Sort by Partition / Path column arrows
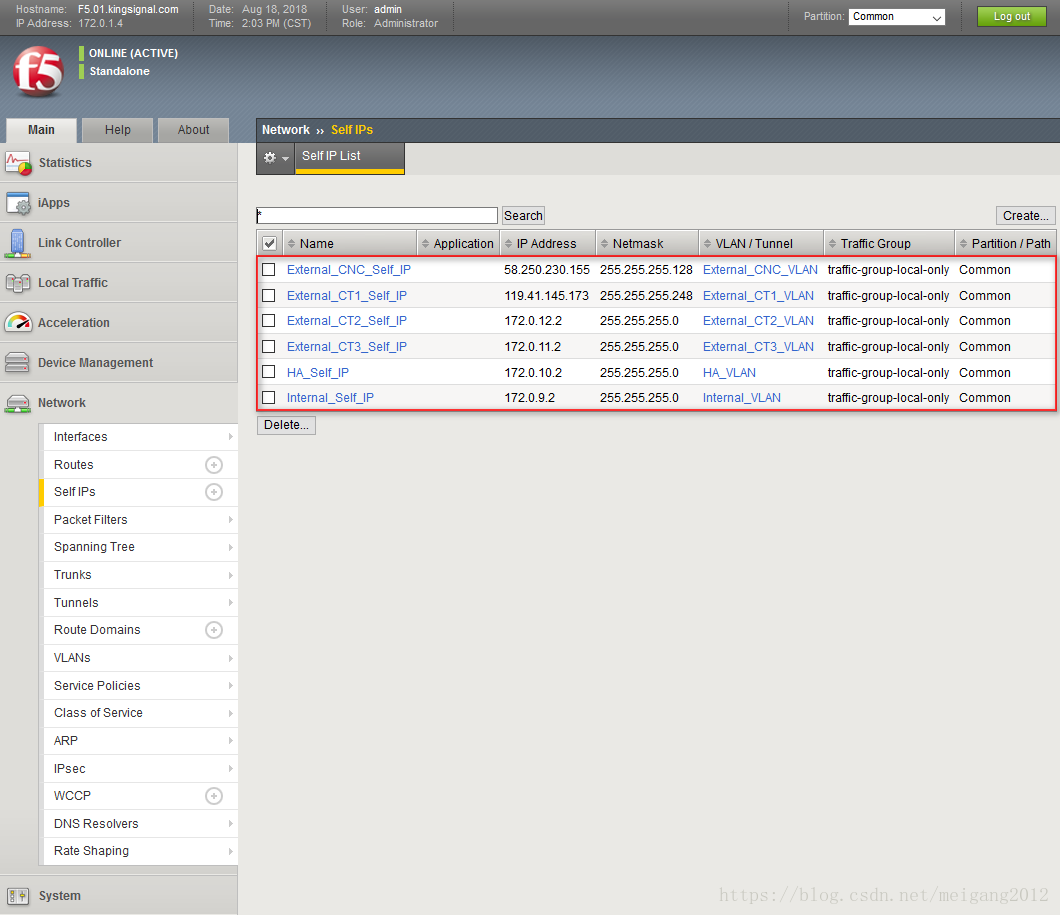This screenshot has height=915, width=1060. click(x=963, y=244)
